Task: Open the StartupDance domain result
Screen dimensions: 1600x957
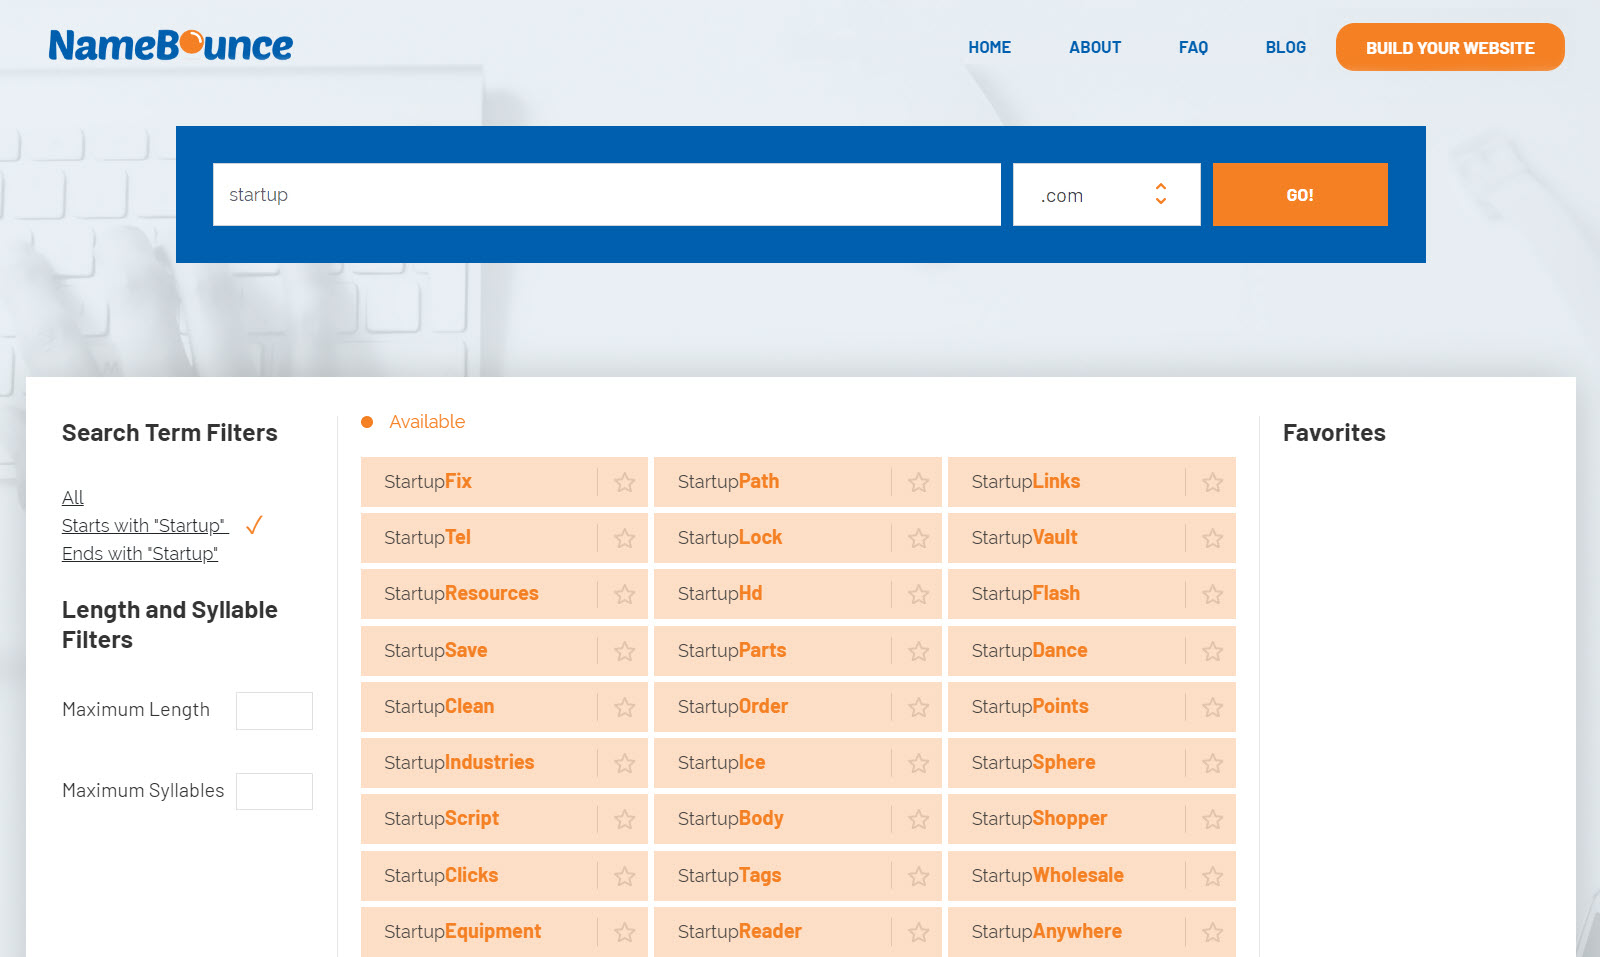Action: (x=1029, y=651)
